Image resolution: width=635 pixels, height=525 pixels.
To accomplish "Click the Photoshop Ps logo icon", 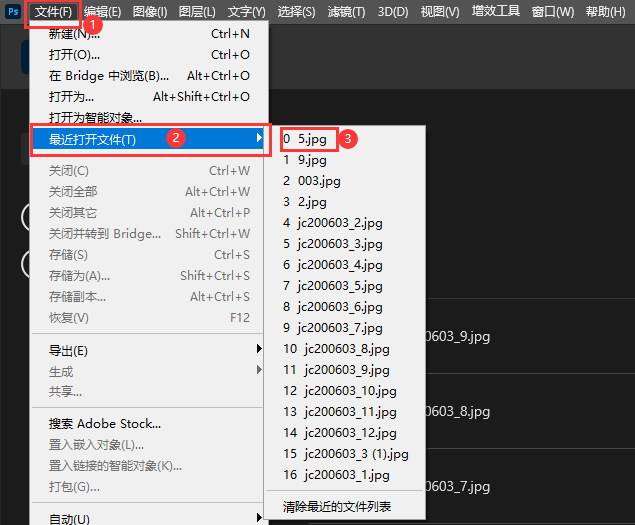I will [x=13, y=11].
